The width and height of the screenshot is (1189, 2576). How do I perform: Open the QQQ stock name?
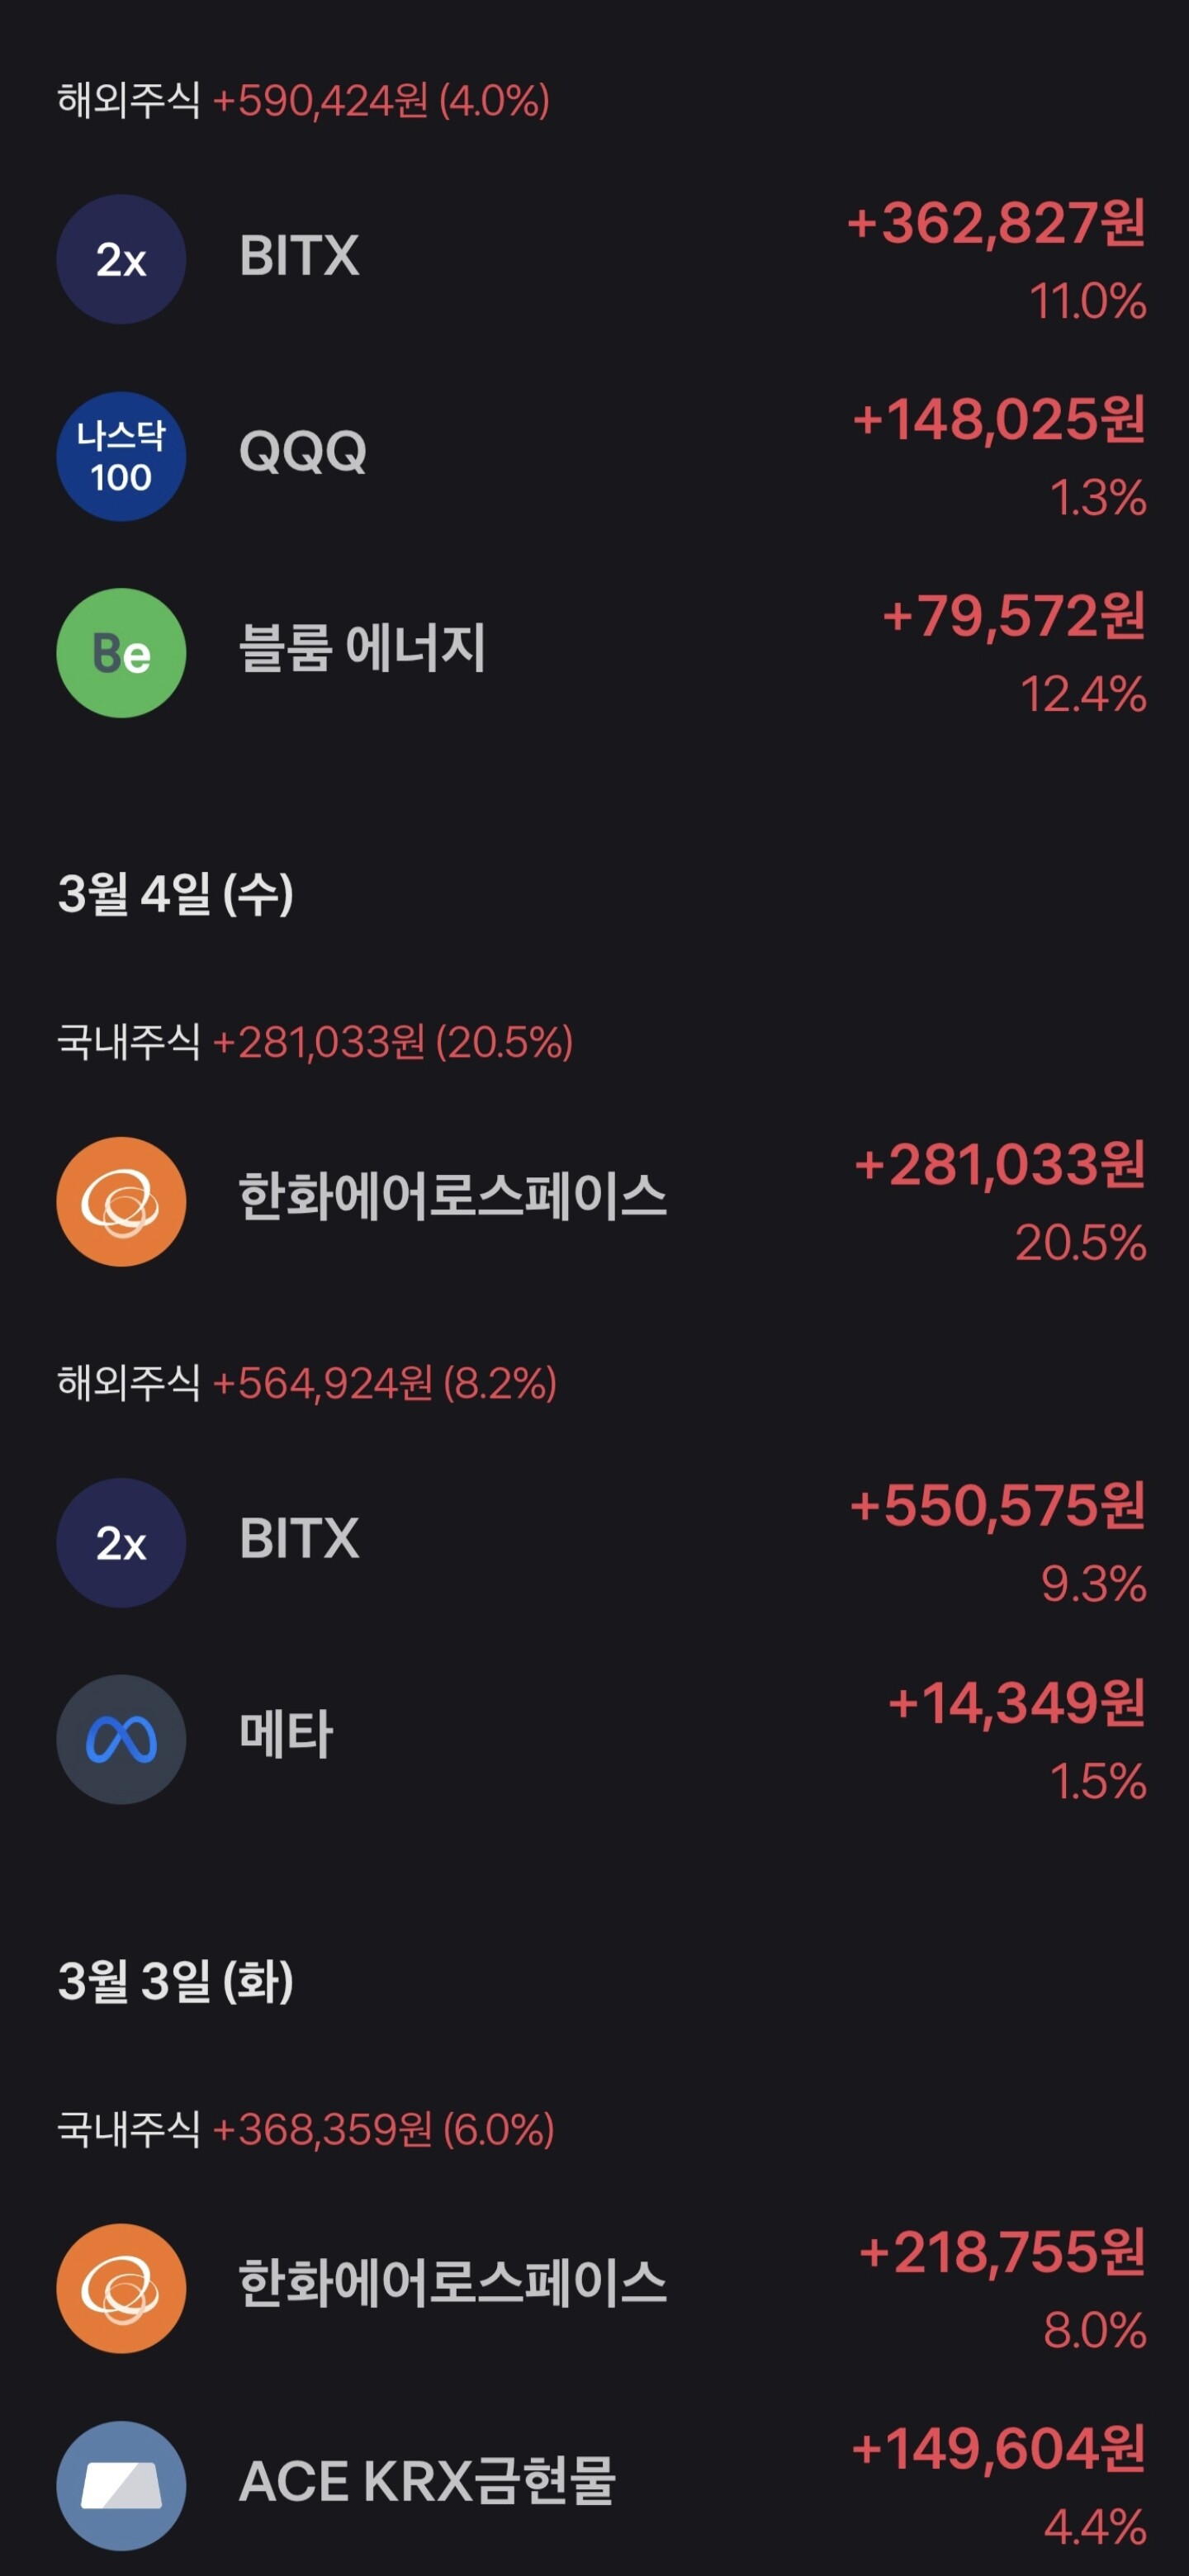coord(303,452)
